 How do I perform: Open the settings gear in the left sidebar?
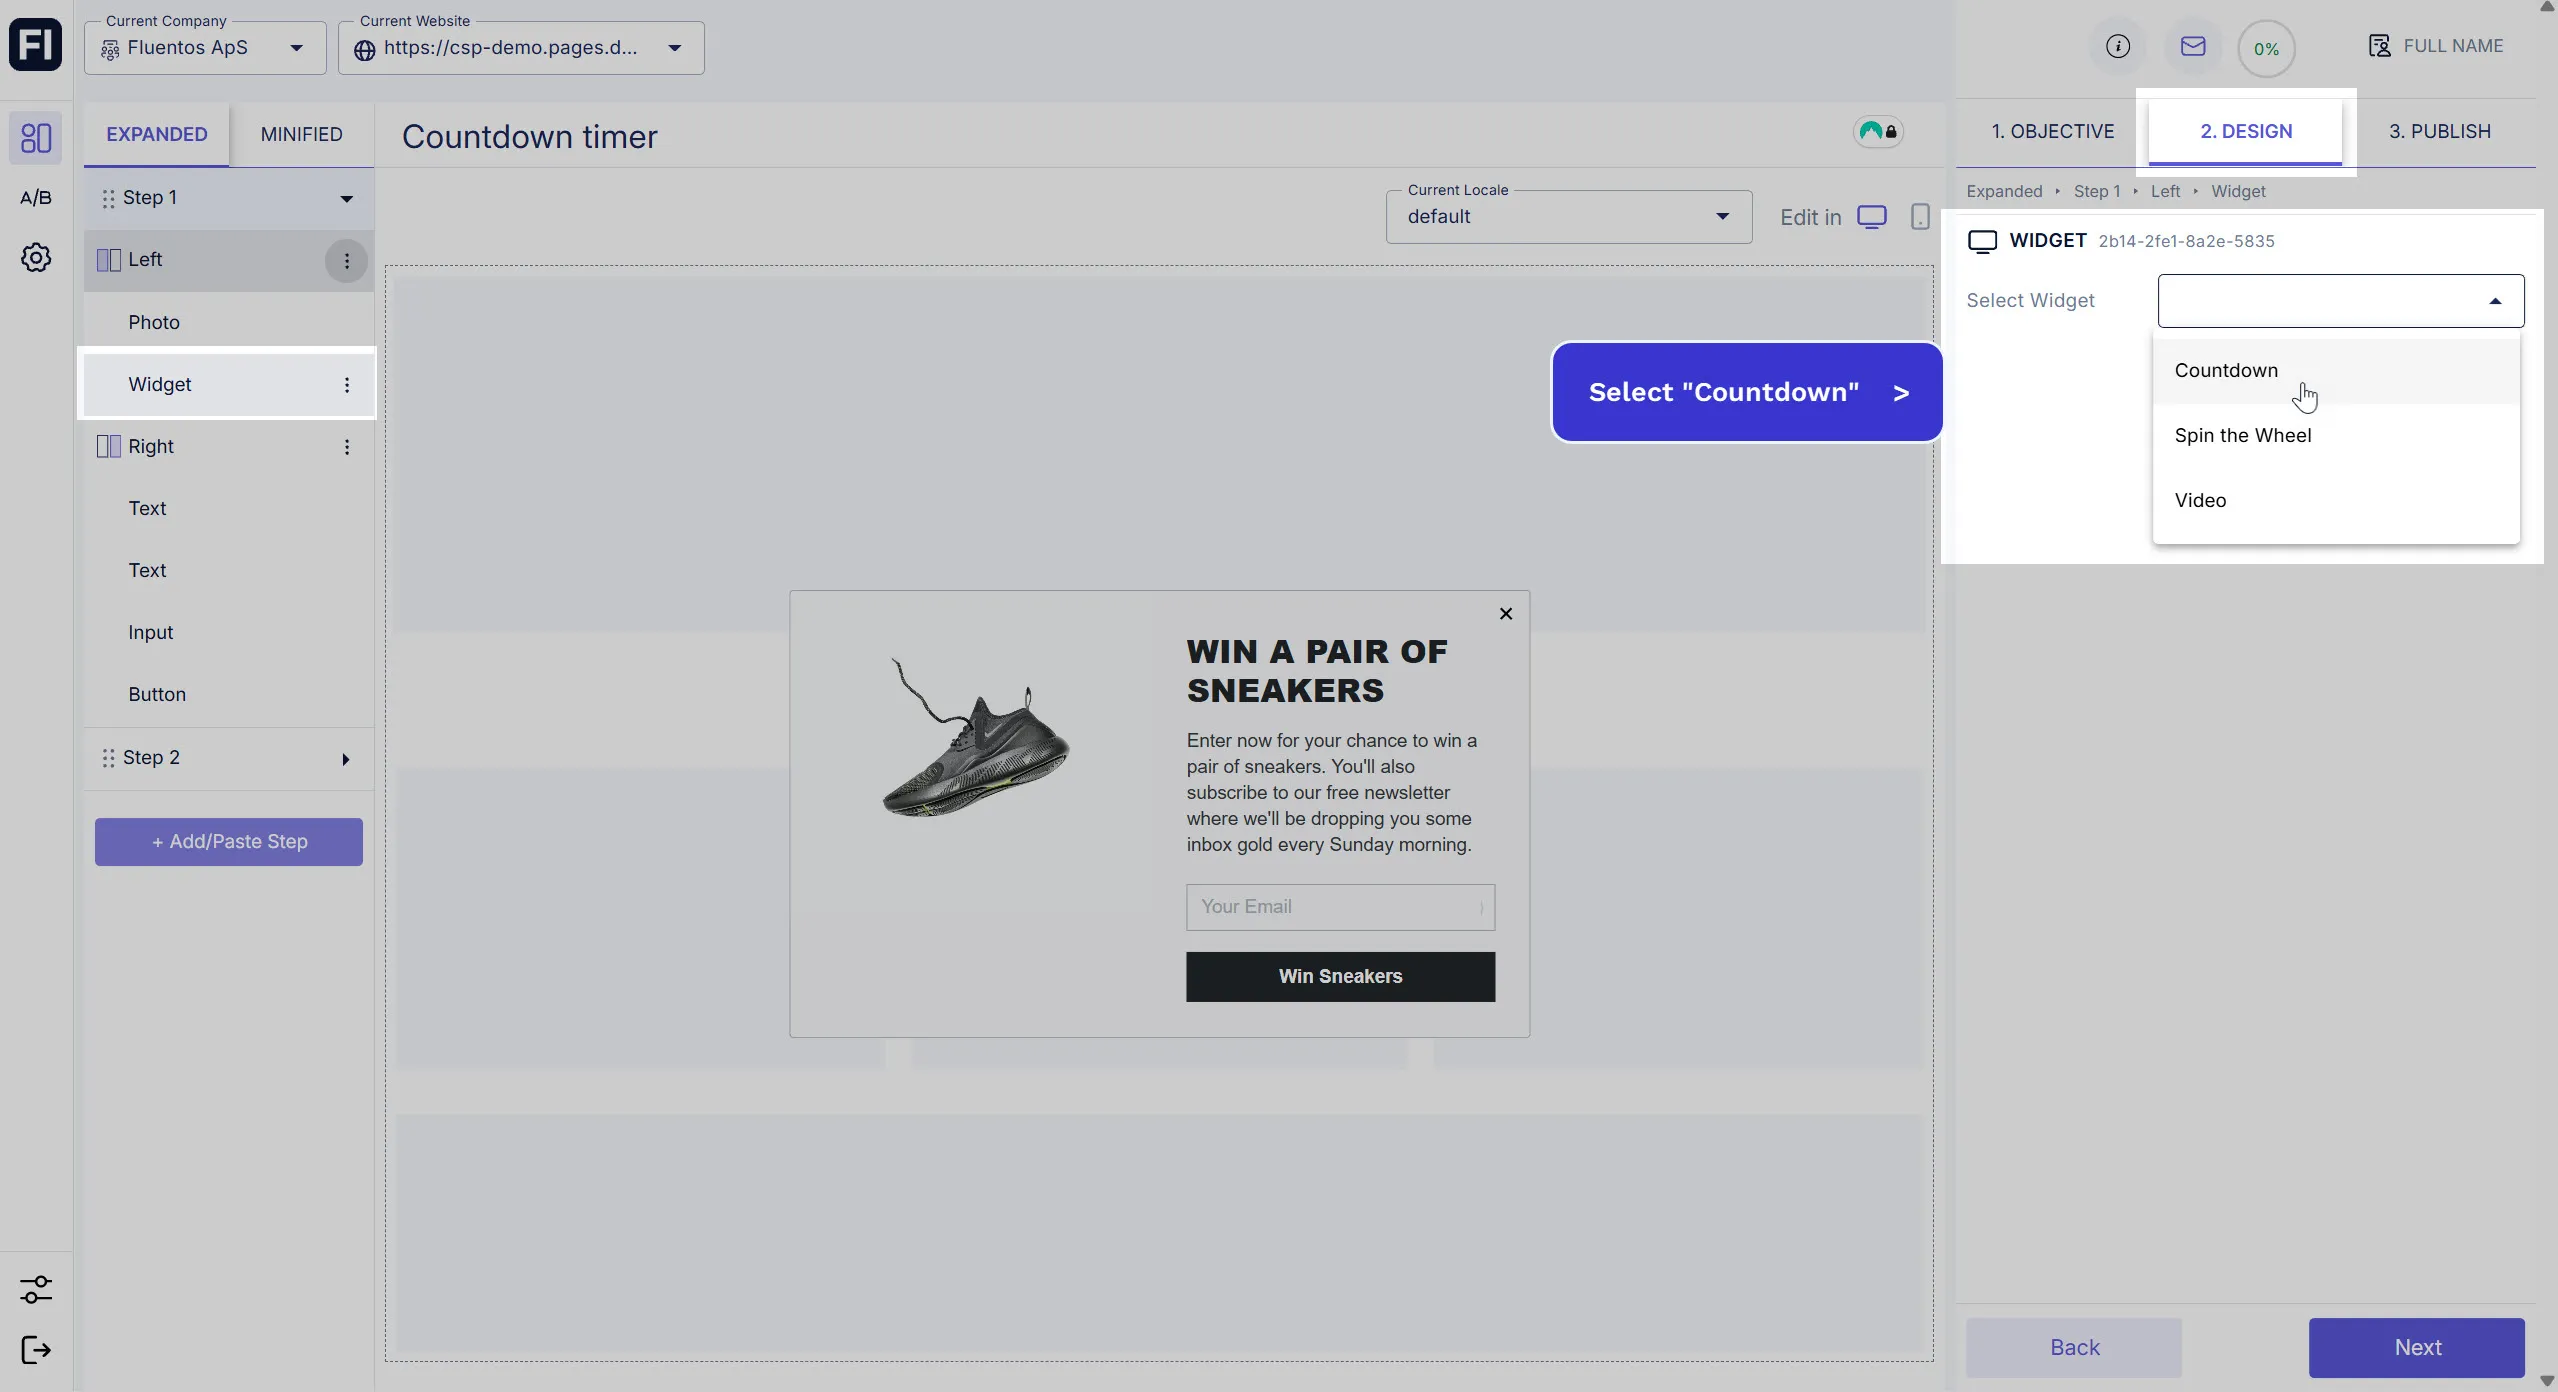[36, 257]
